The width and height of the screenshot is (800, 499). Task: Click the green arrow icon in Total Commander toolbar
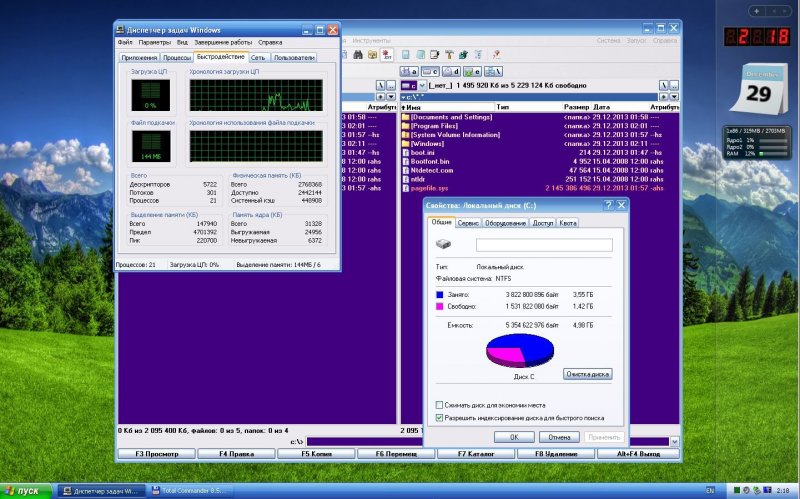[464, 55]
